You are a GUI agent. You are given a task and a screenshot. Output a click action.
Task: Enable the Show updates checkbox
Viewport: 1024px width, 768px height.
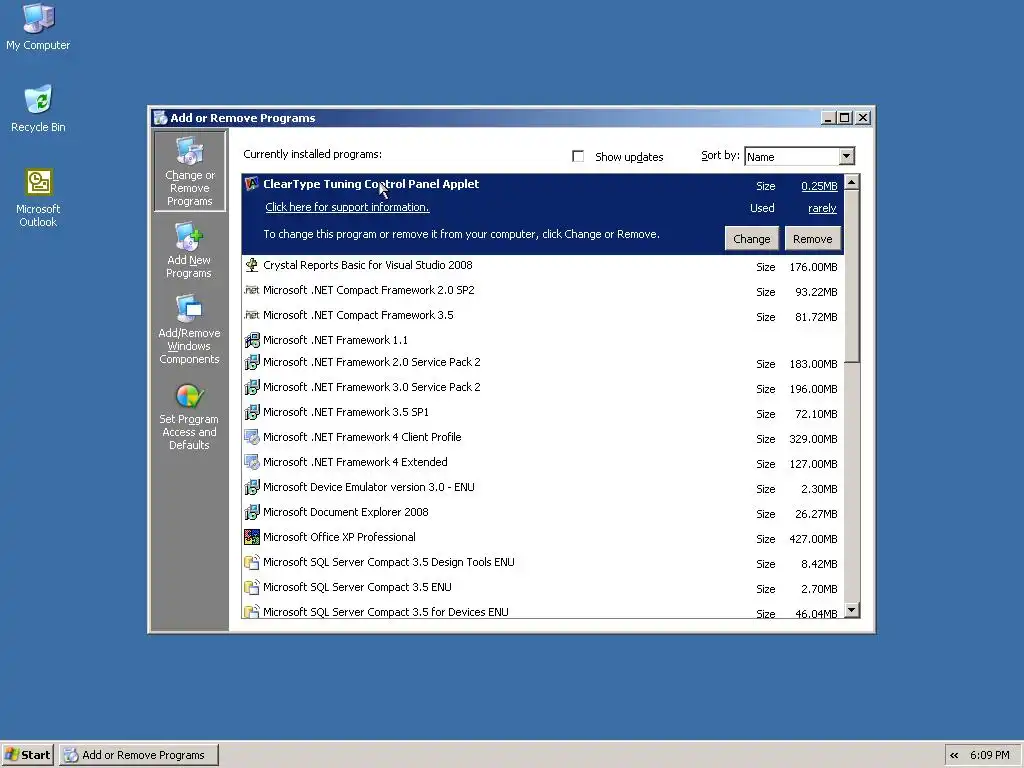point(578,156)
